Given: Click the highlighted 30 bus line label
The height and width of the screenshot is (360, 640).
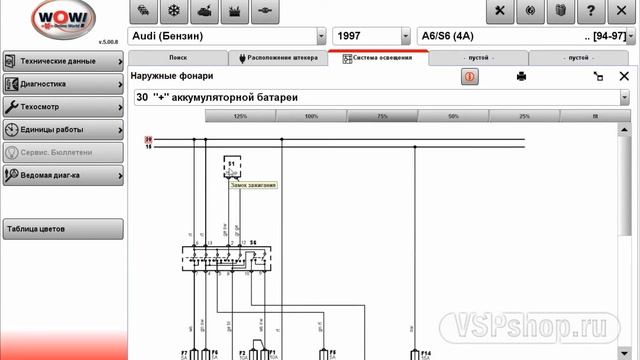Looking at the screenshot, I should (148, 140).
